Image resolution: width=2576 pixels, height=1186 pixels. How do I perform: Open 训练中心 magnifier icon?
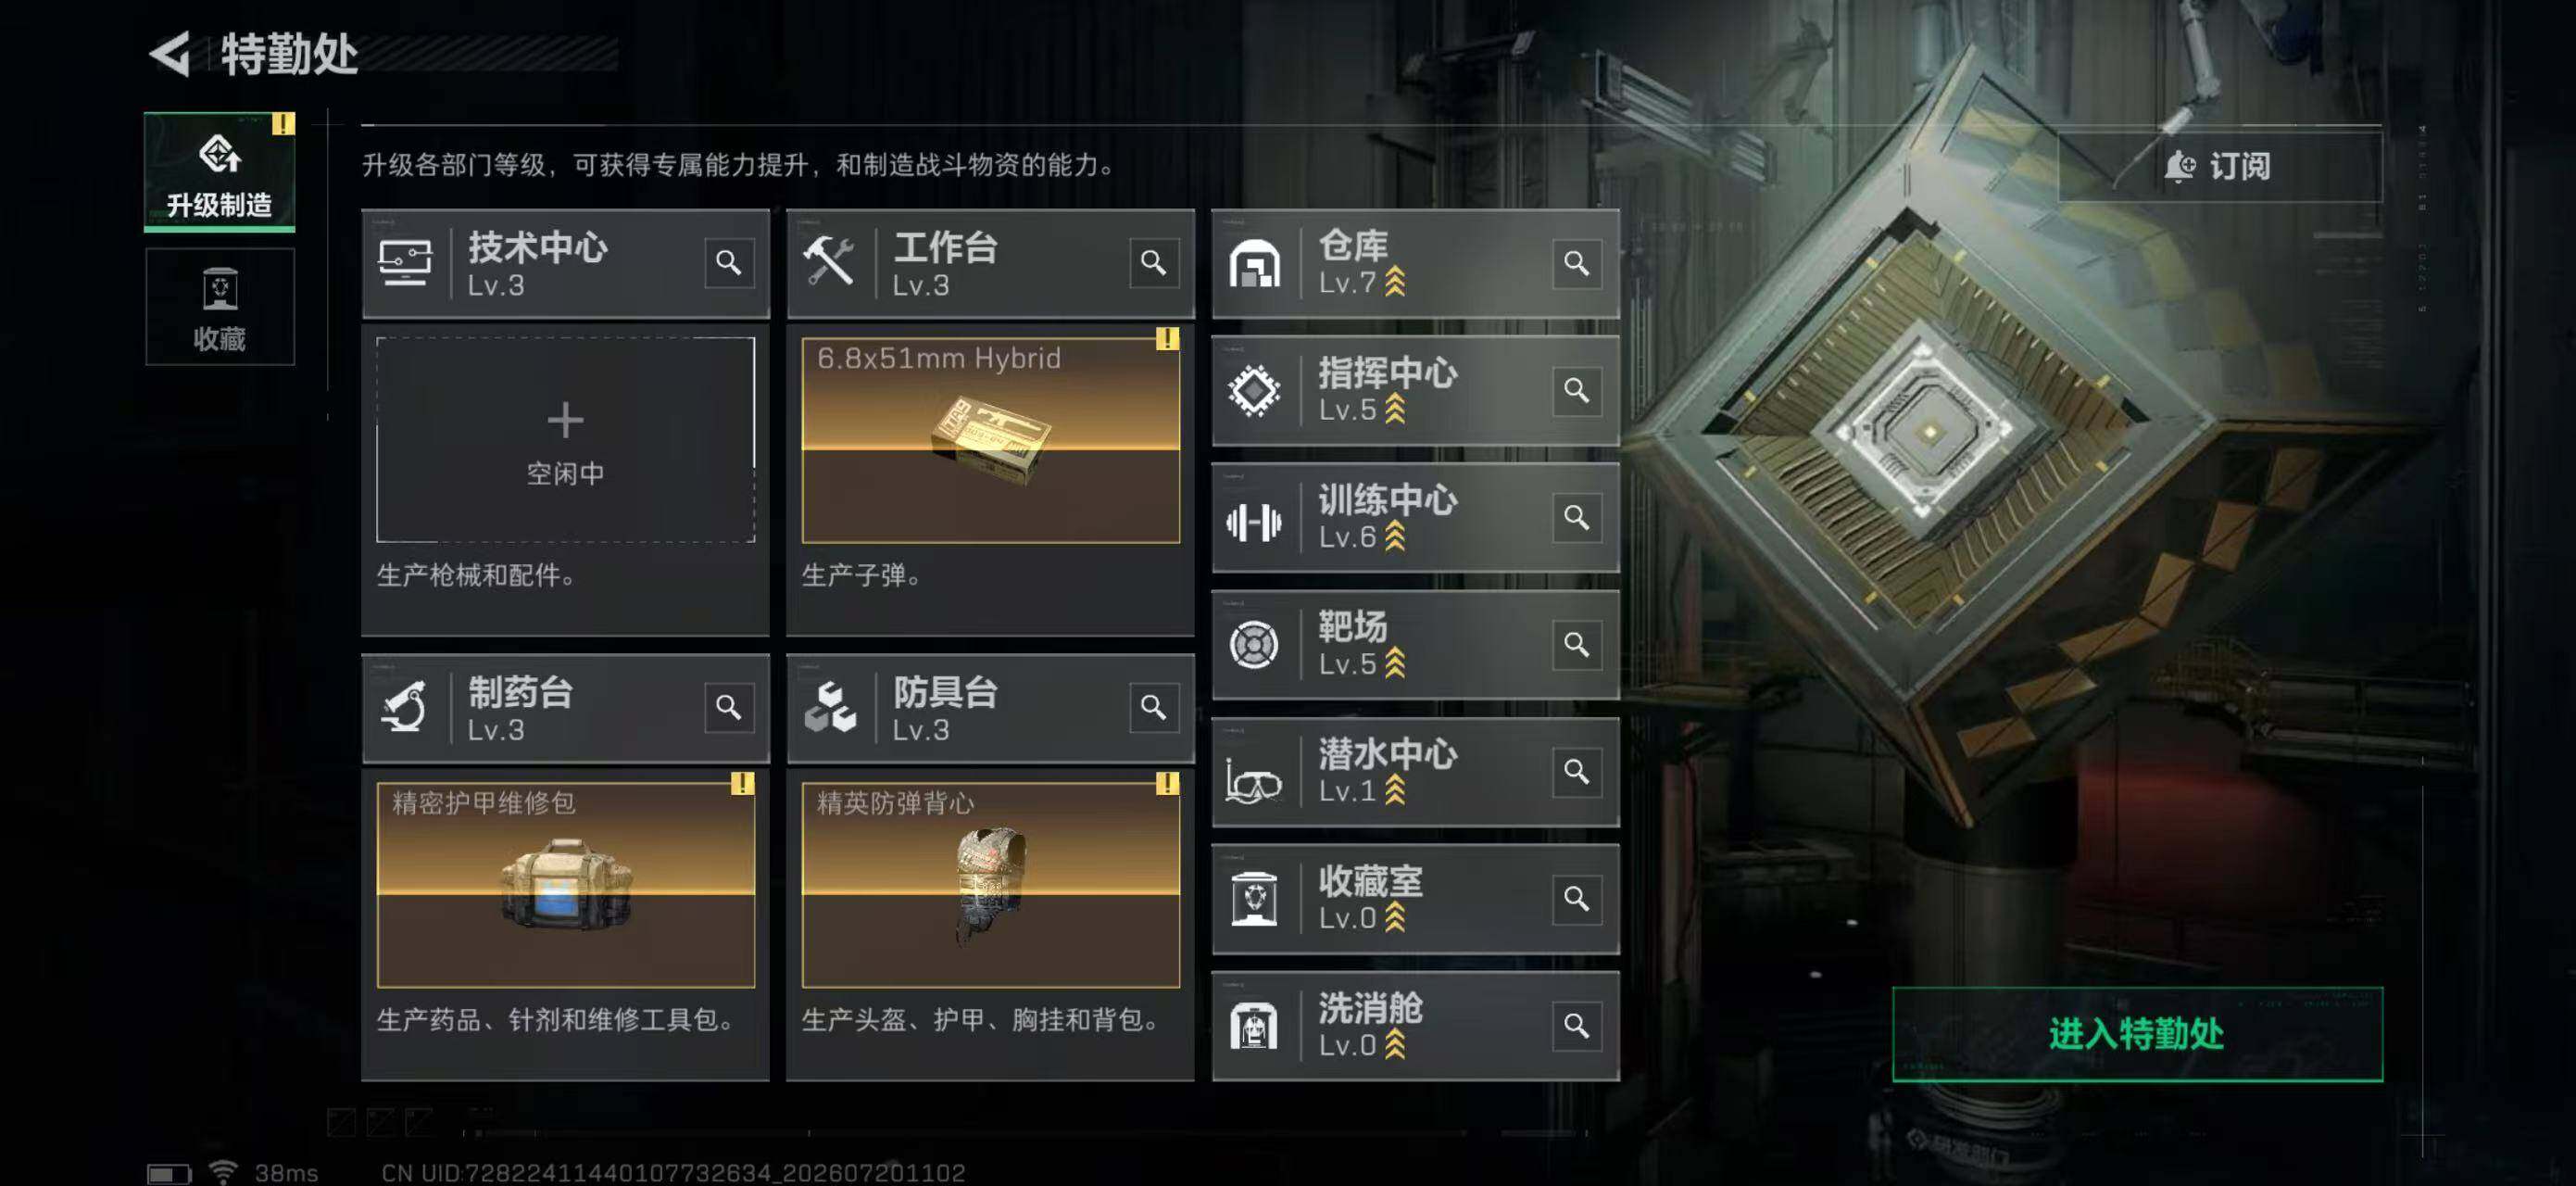(1576, 517)
